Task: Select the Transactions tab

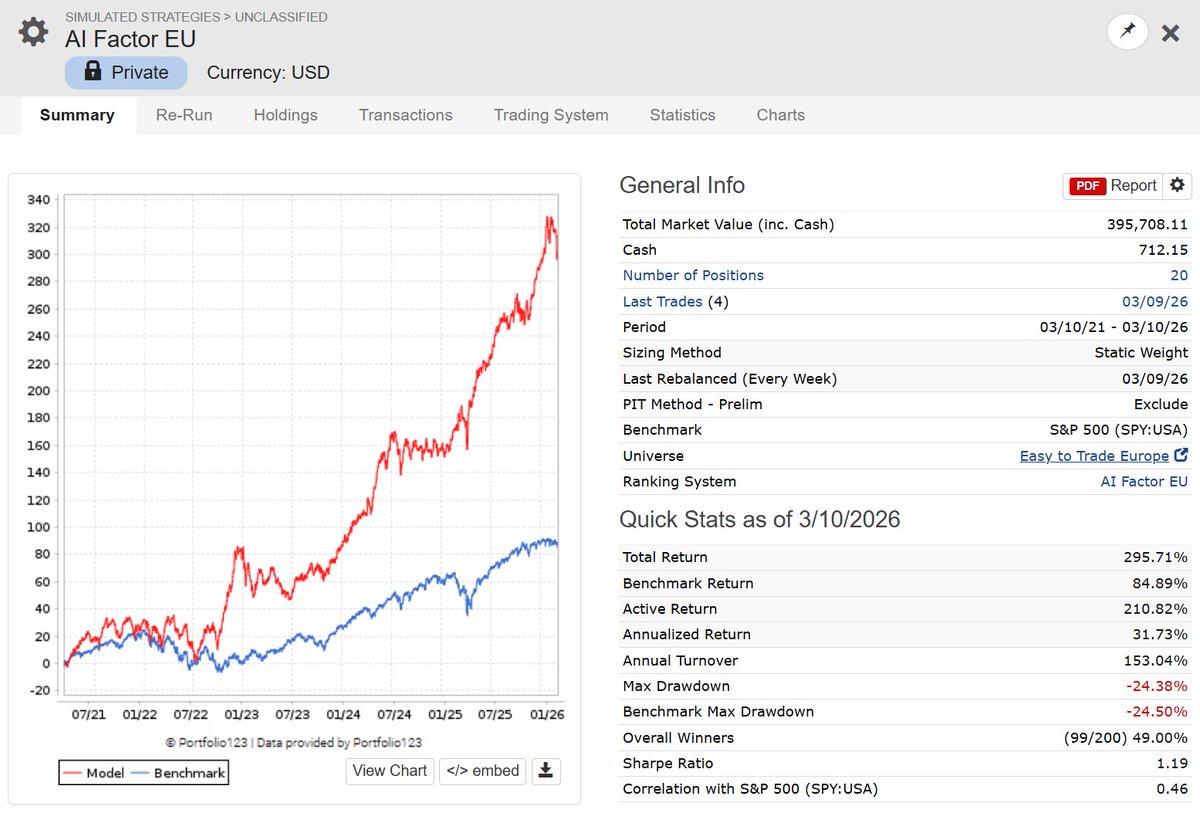Action: (406, 115)
